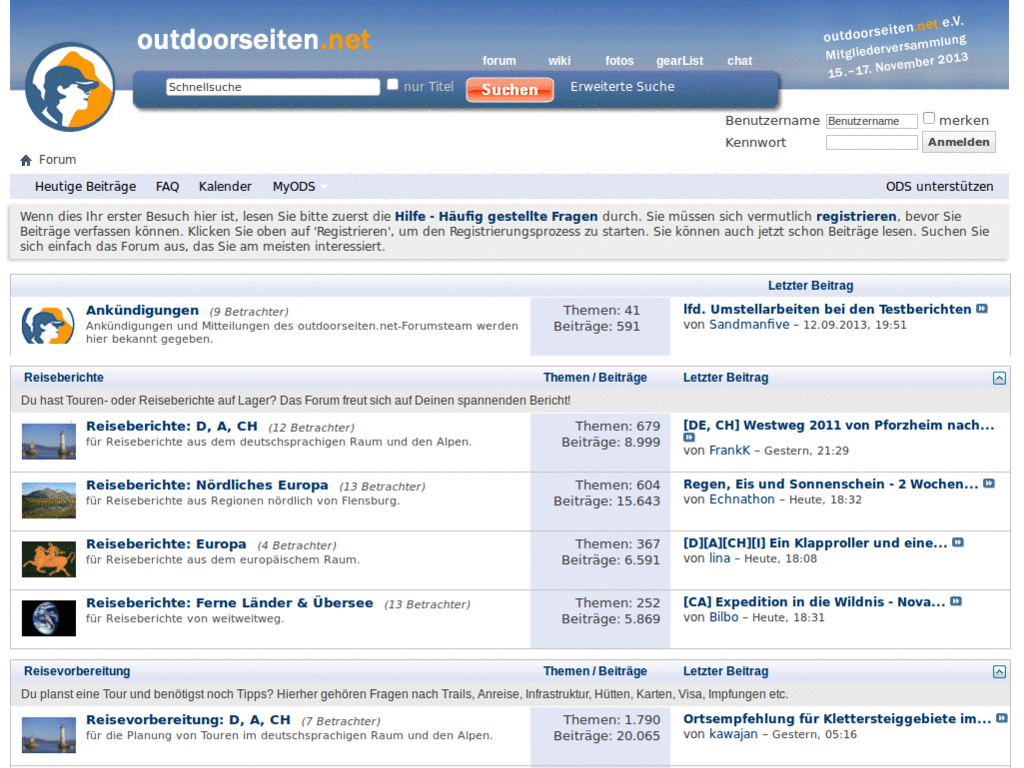The width and height of the screenshot is (1024, 768).
Task: Click the outdoorseiten.net round logo
Action: tap(70, 87)
